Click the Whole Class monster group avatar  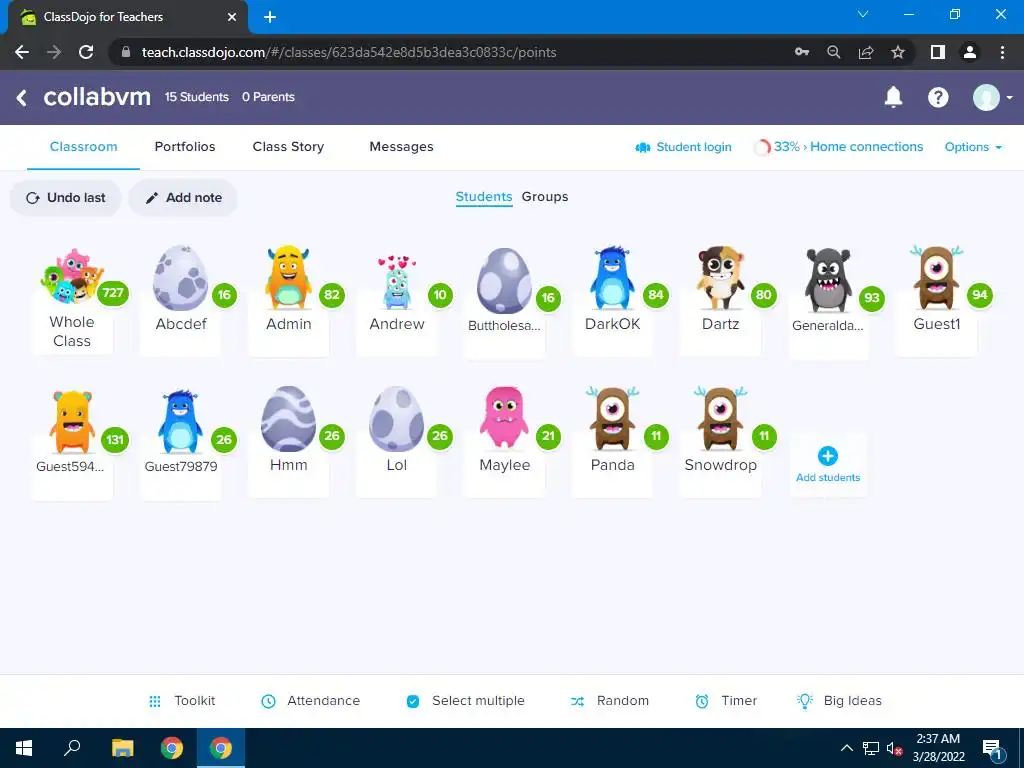tap(71, 276)
